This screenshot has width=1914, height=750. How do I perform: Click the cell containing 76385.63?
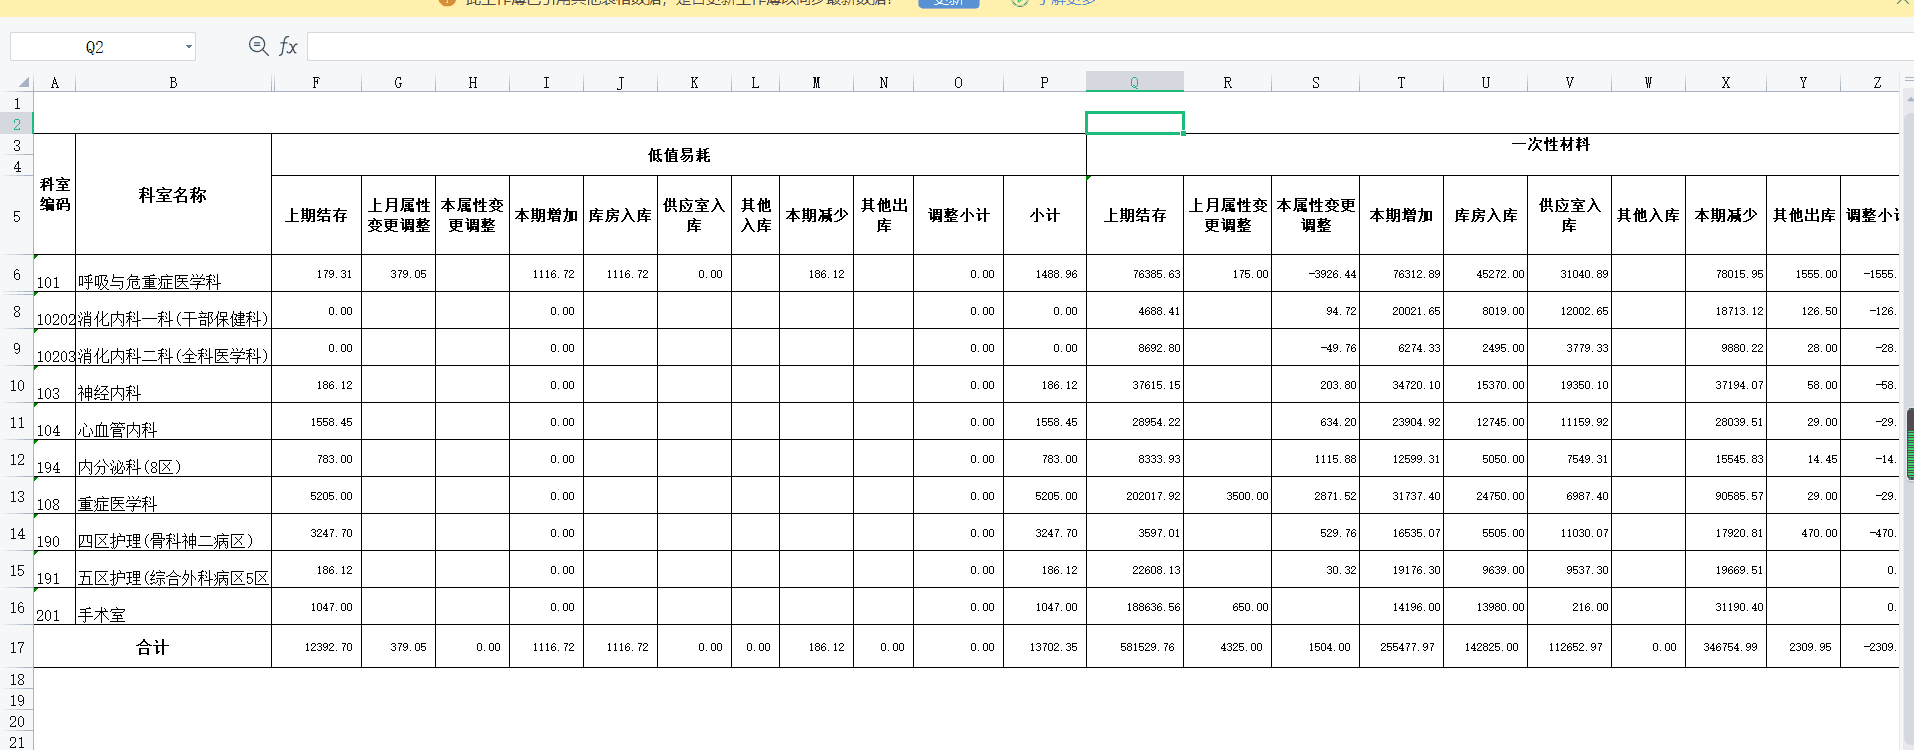point(1135,274)
